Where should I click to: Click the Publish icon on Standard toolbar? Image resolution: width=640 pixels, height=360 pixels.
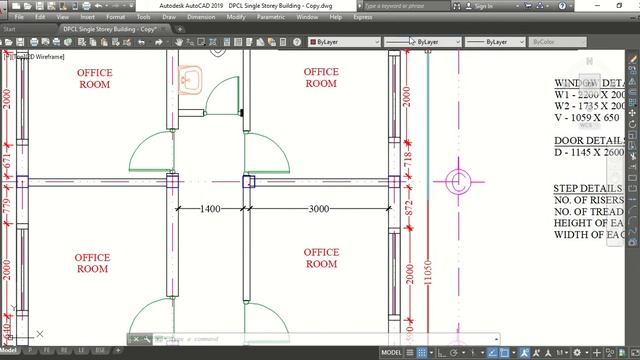[x=56, y=42]
